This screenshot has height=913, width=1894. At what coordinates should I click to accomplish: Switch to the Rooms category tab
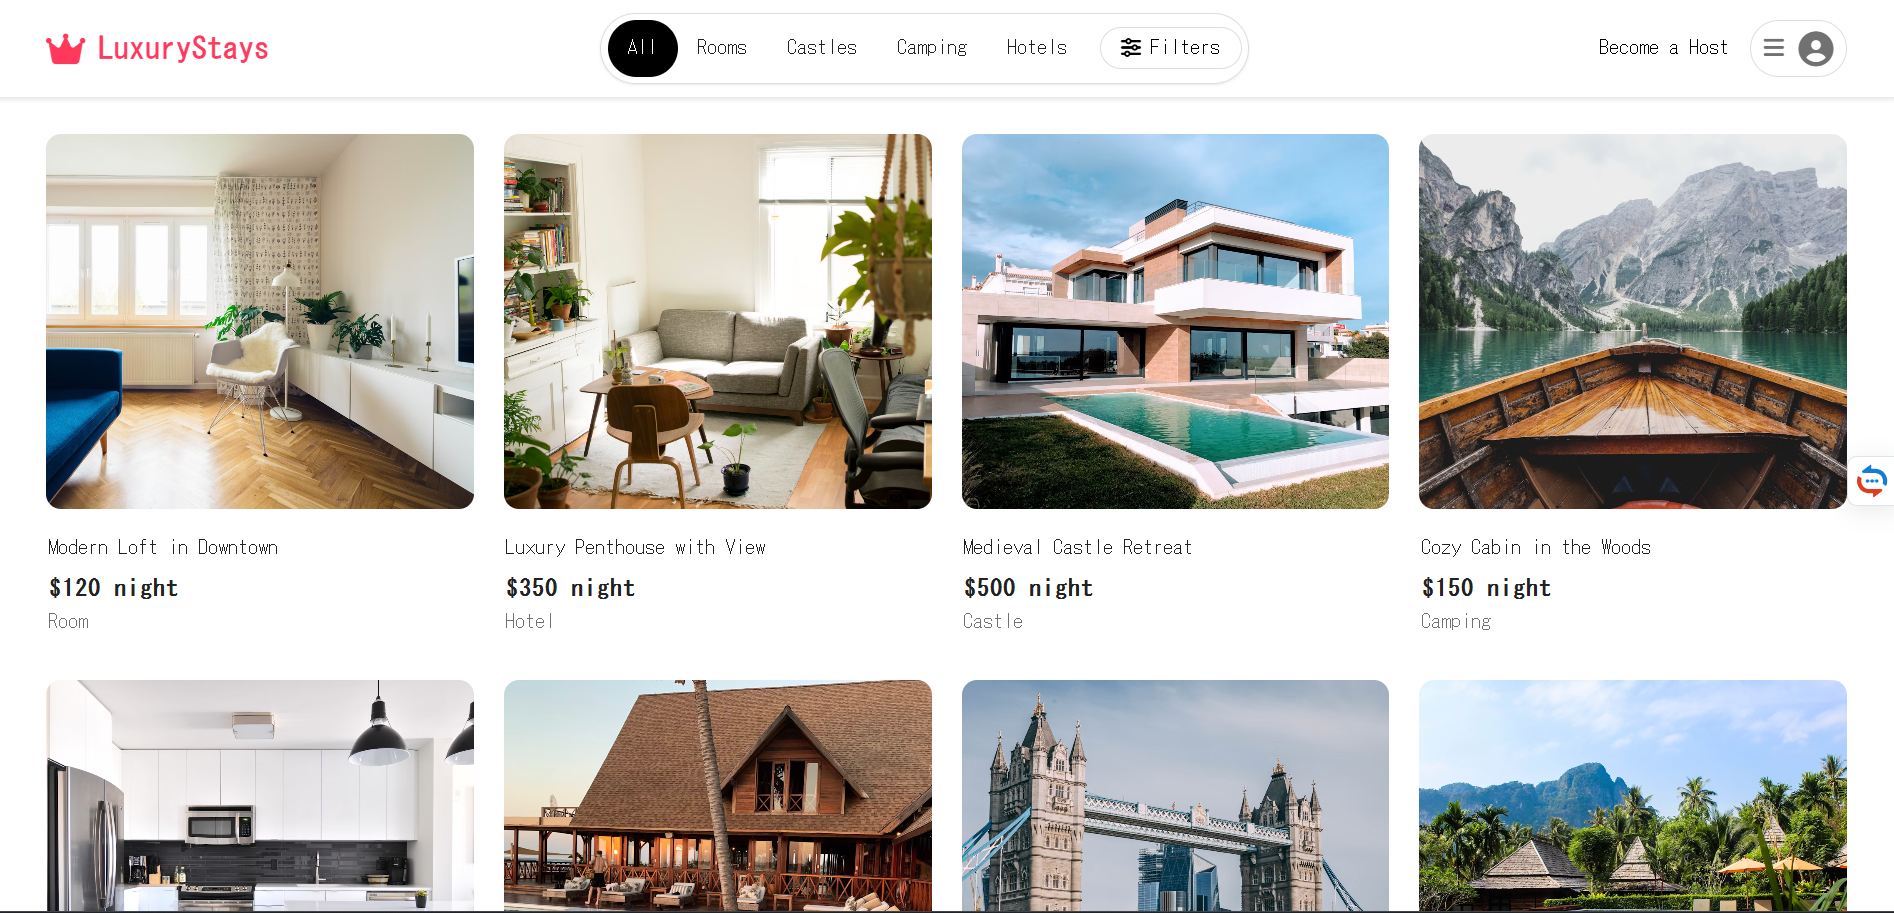pos(722,48)
